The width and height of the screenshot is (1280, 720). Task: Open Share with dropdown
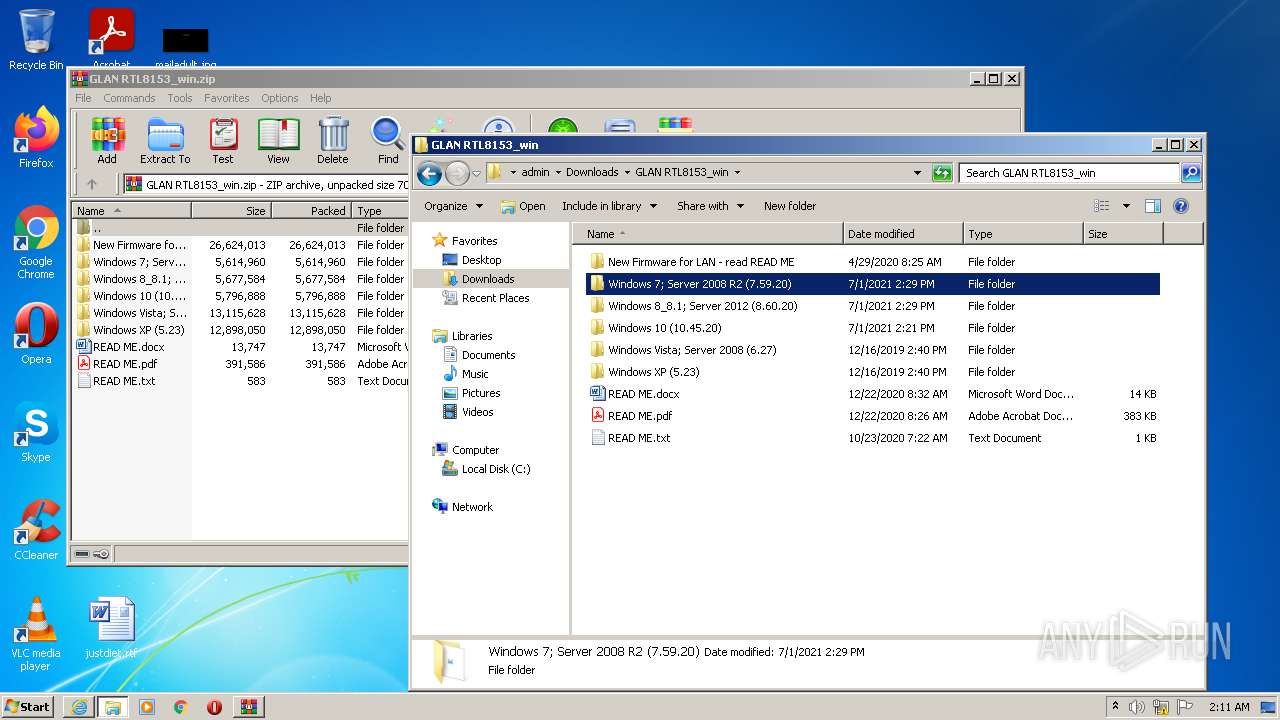click(711, 206)
